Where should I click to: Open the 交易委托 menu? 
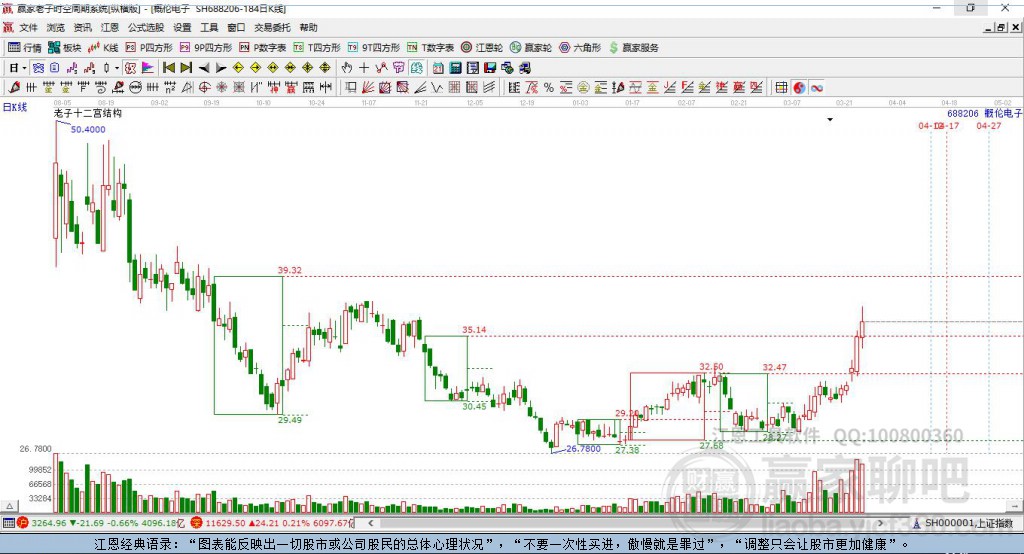[272, 27]
